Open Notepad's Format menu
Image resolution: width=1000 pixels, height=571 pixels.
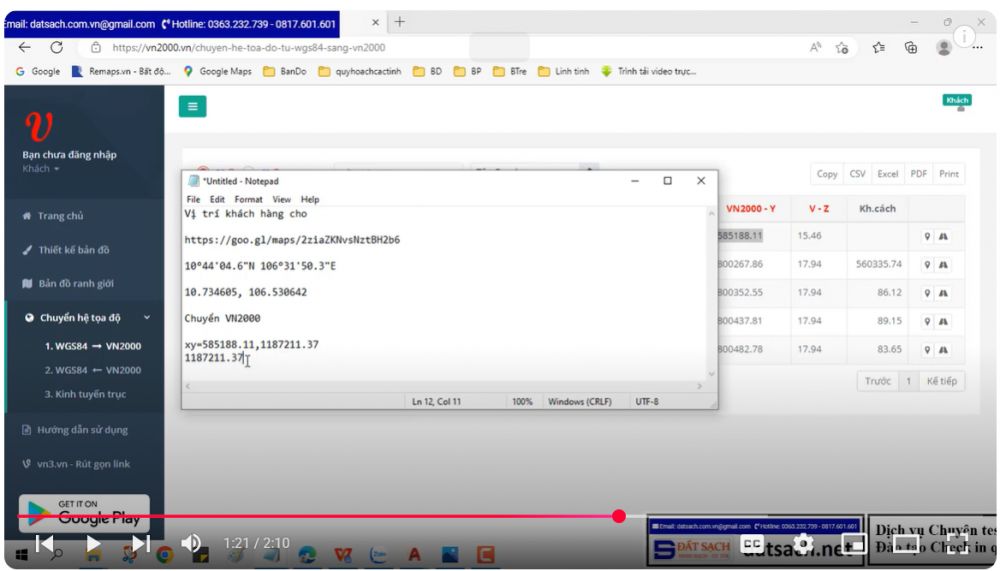(x=250, y=199)
